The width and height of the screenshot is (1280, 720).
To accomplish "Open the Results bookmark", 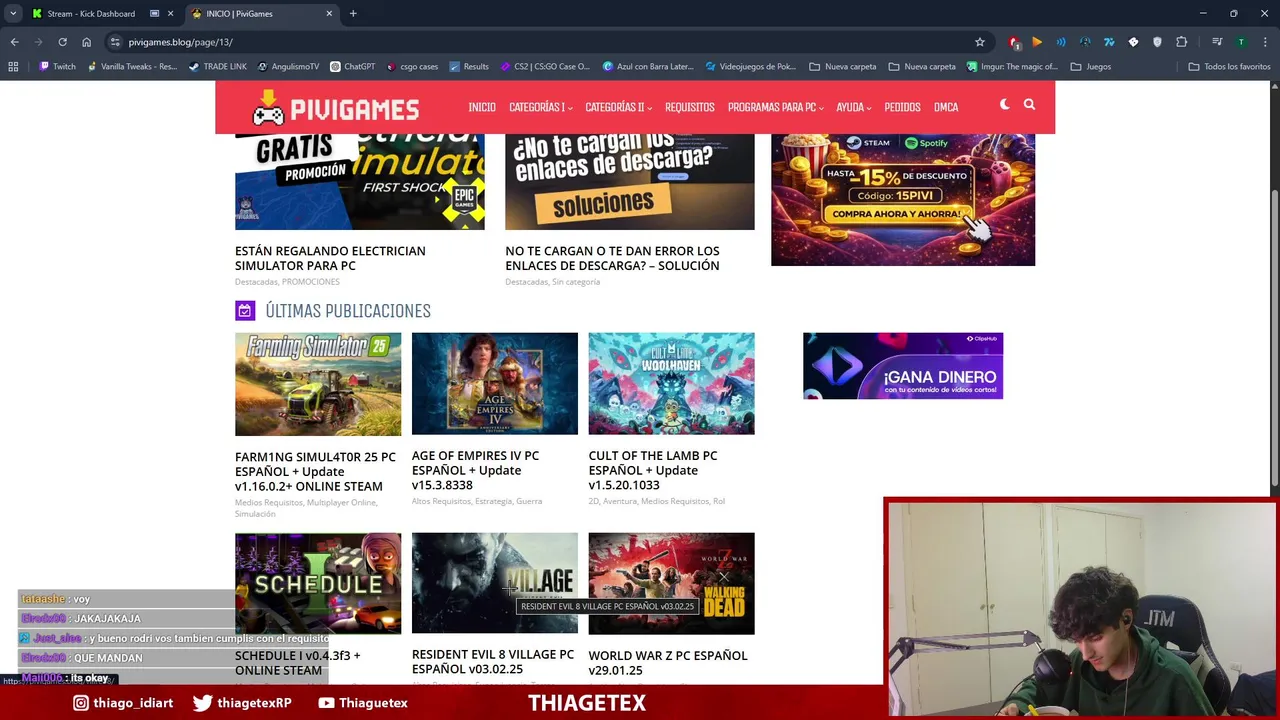I will 469,67.
